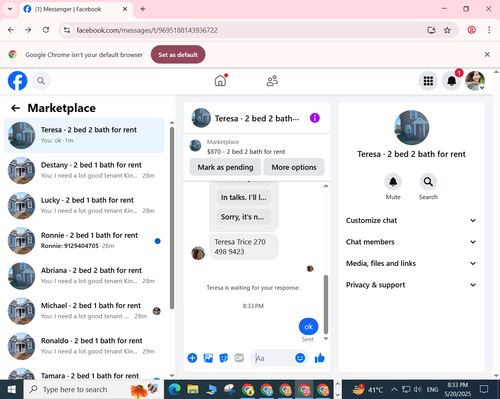Open a new browser tab

(x=143, y=9)
